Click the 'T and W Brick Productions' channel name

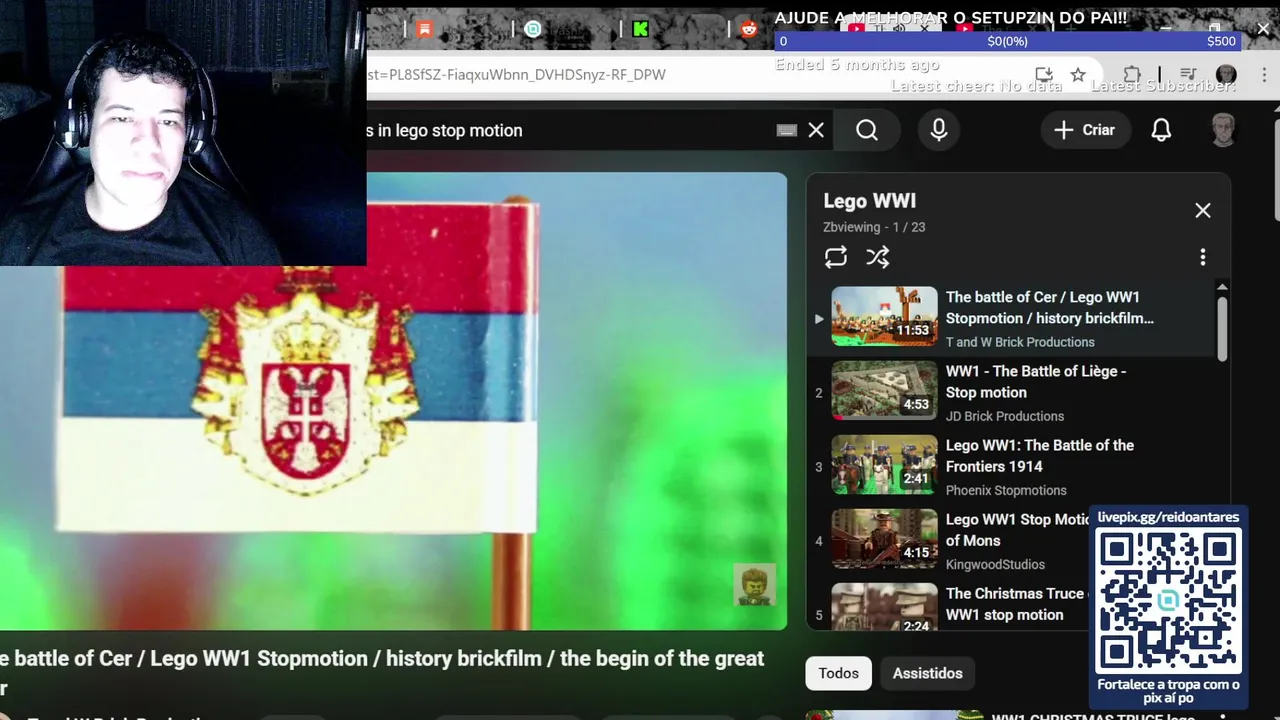pos(1020,342)
